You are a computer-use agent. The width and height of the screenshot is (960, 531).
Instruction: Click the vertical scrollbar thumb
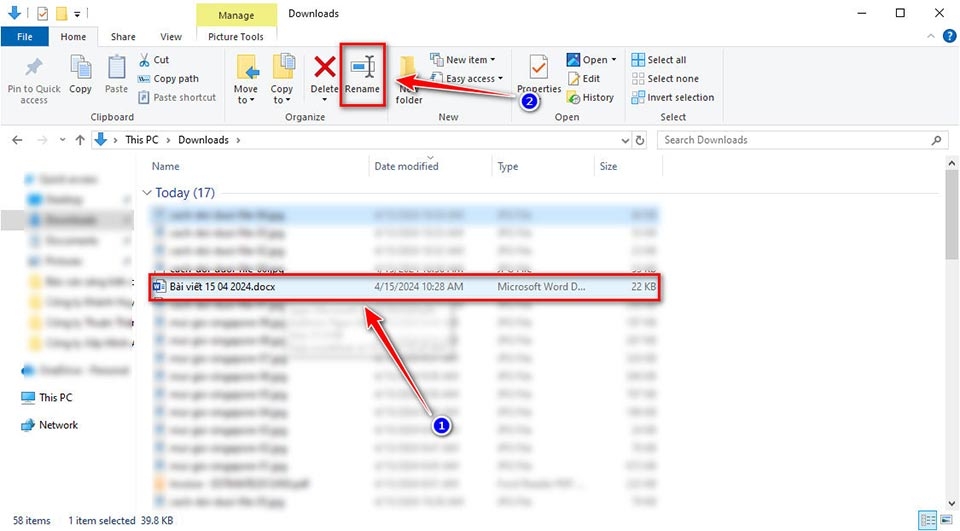951,214
